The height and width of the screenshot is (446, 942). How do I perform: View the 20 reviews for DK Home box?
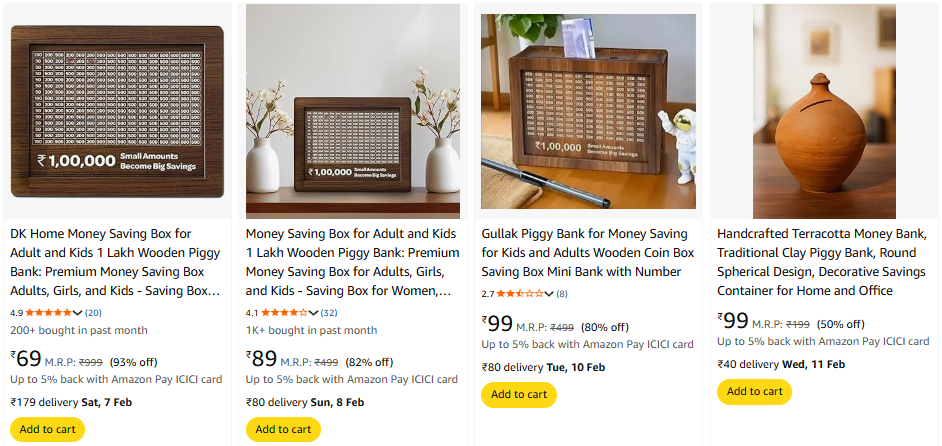(x=94, y=313)
